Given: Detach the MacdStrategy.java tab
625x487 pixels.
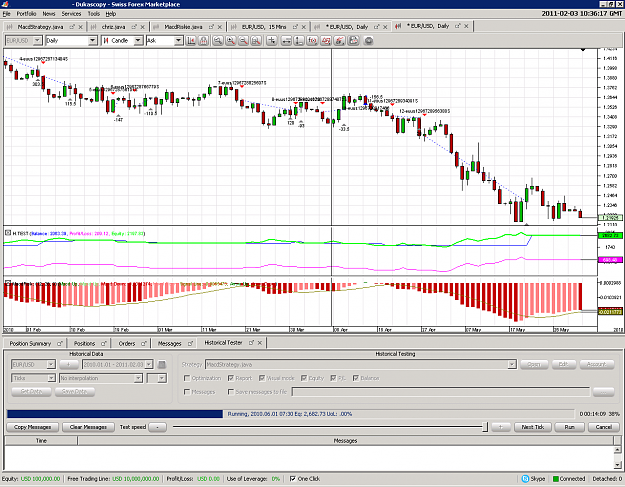Looking at the screenshot, I should [x=72, y=27].
